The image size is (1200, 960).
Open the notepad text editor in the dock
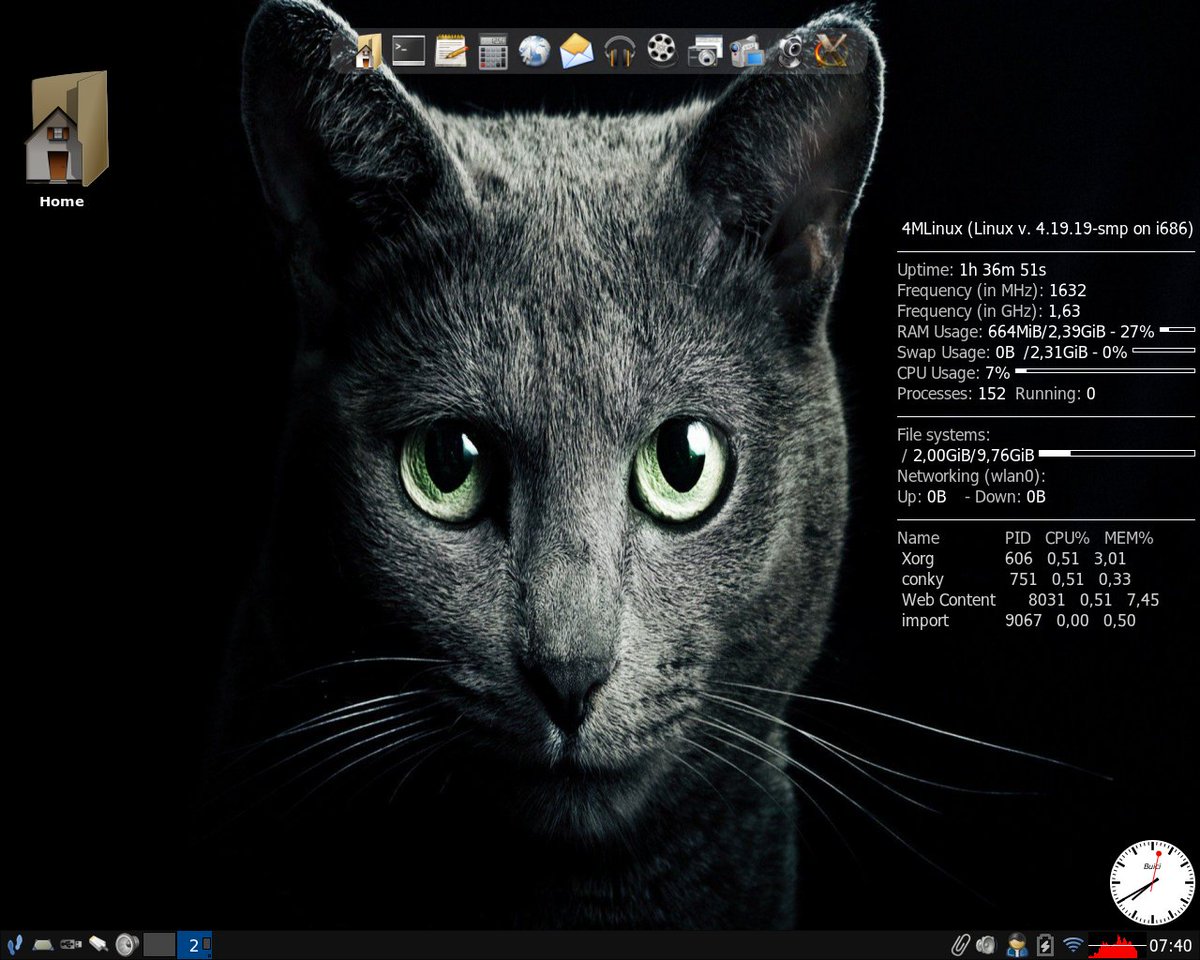[x=451, y=50]
